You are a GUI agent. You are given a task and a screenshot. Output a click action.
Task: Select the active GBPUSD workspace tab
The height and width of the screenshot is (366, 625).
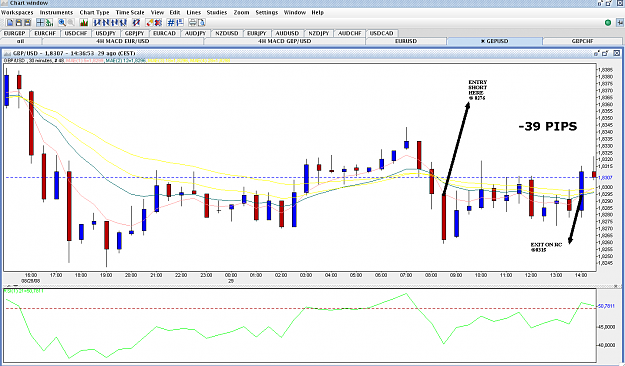click(495, 41)
